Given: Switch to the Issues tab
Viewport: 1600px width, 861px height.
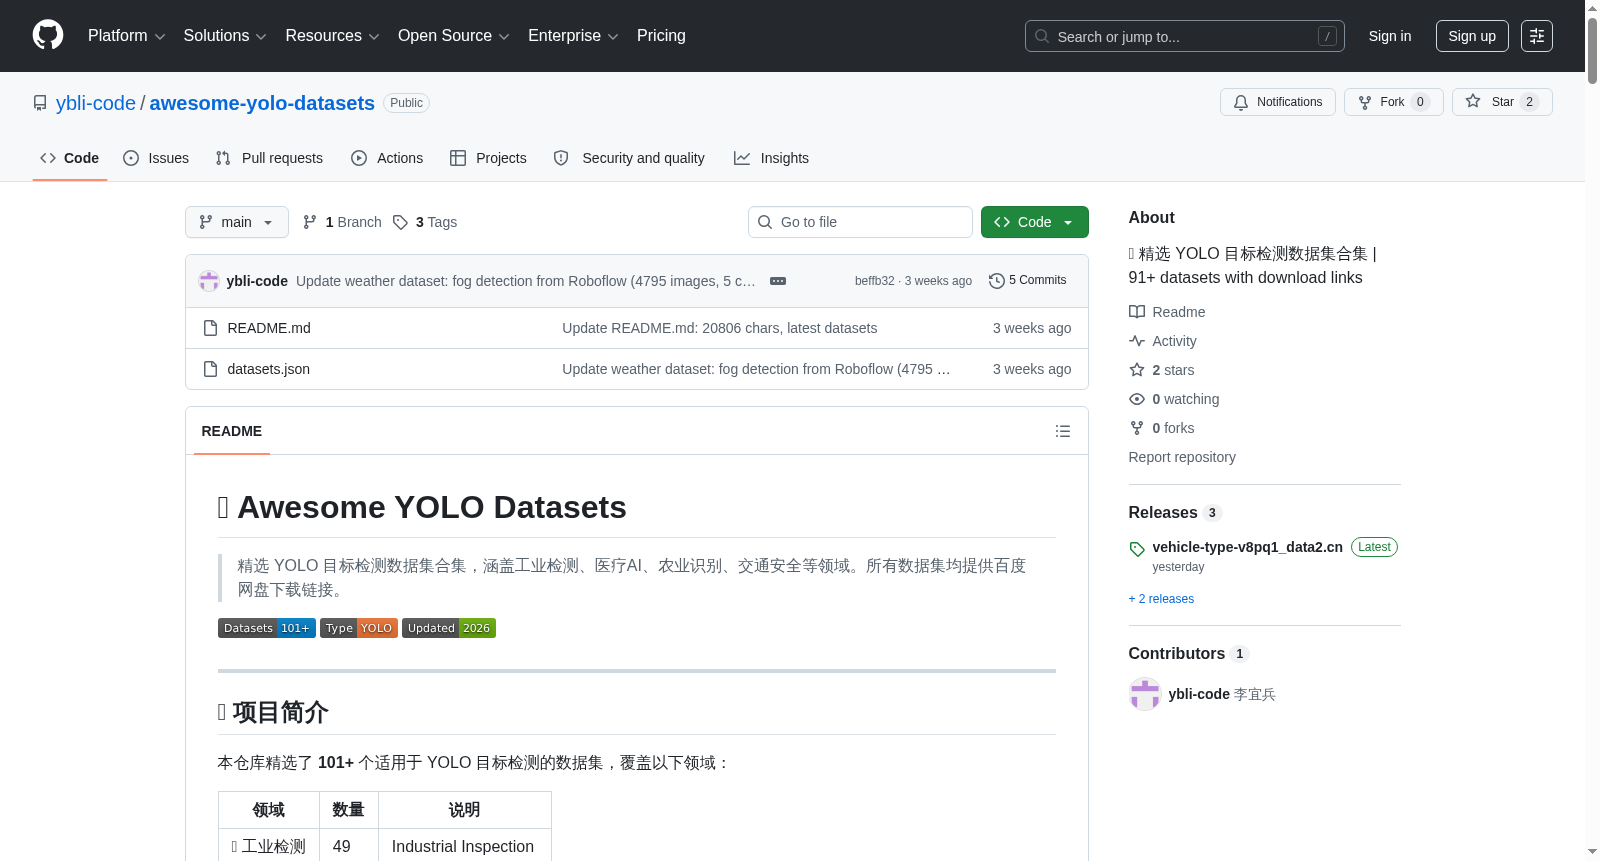Looking at the screenshot, I should pos(156,158).
